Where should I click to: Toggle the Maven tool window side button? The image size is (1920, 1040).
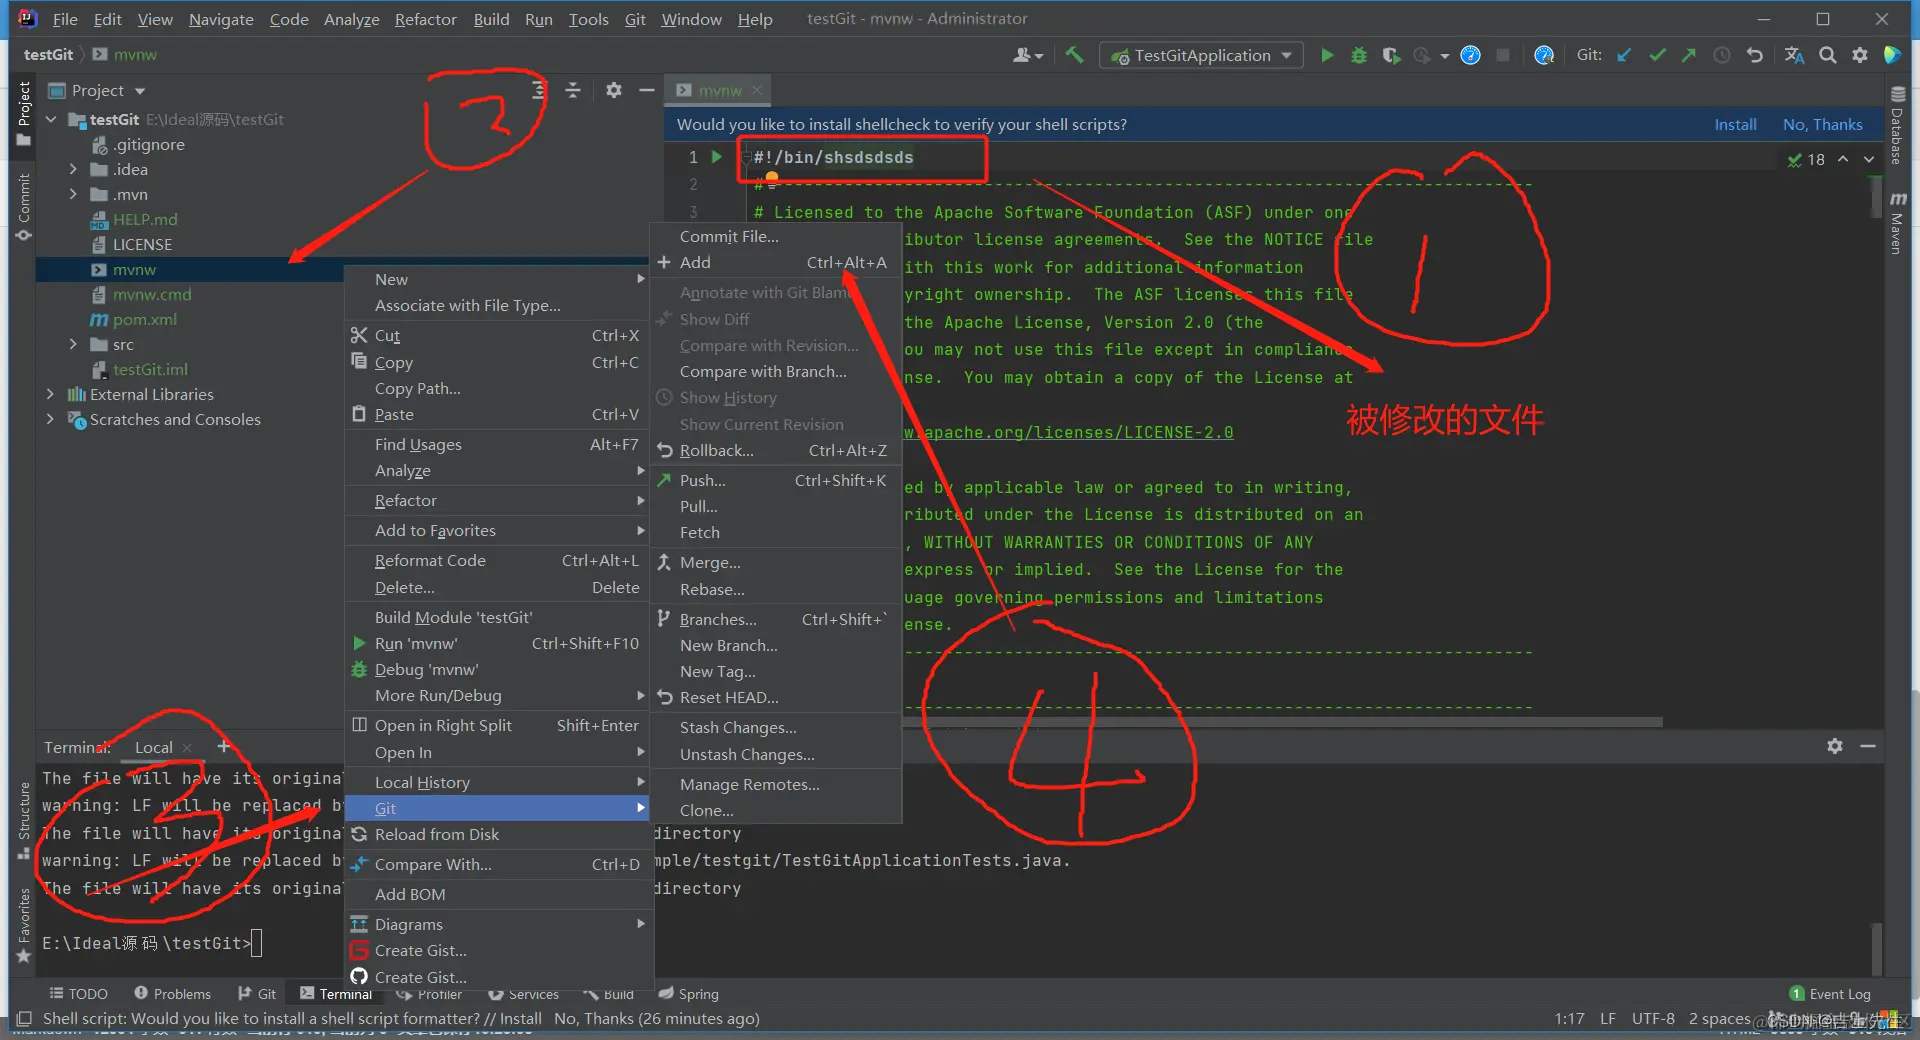point(1896,222)
